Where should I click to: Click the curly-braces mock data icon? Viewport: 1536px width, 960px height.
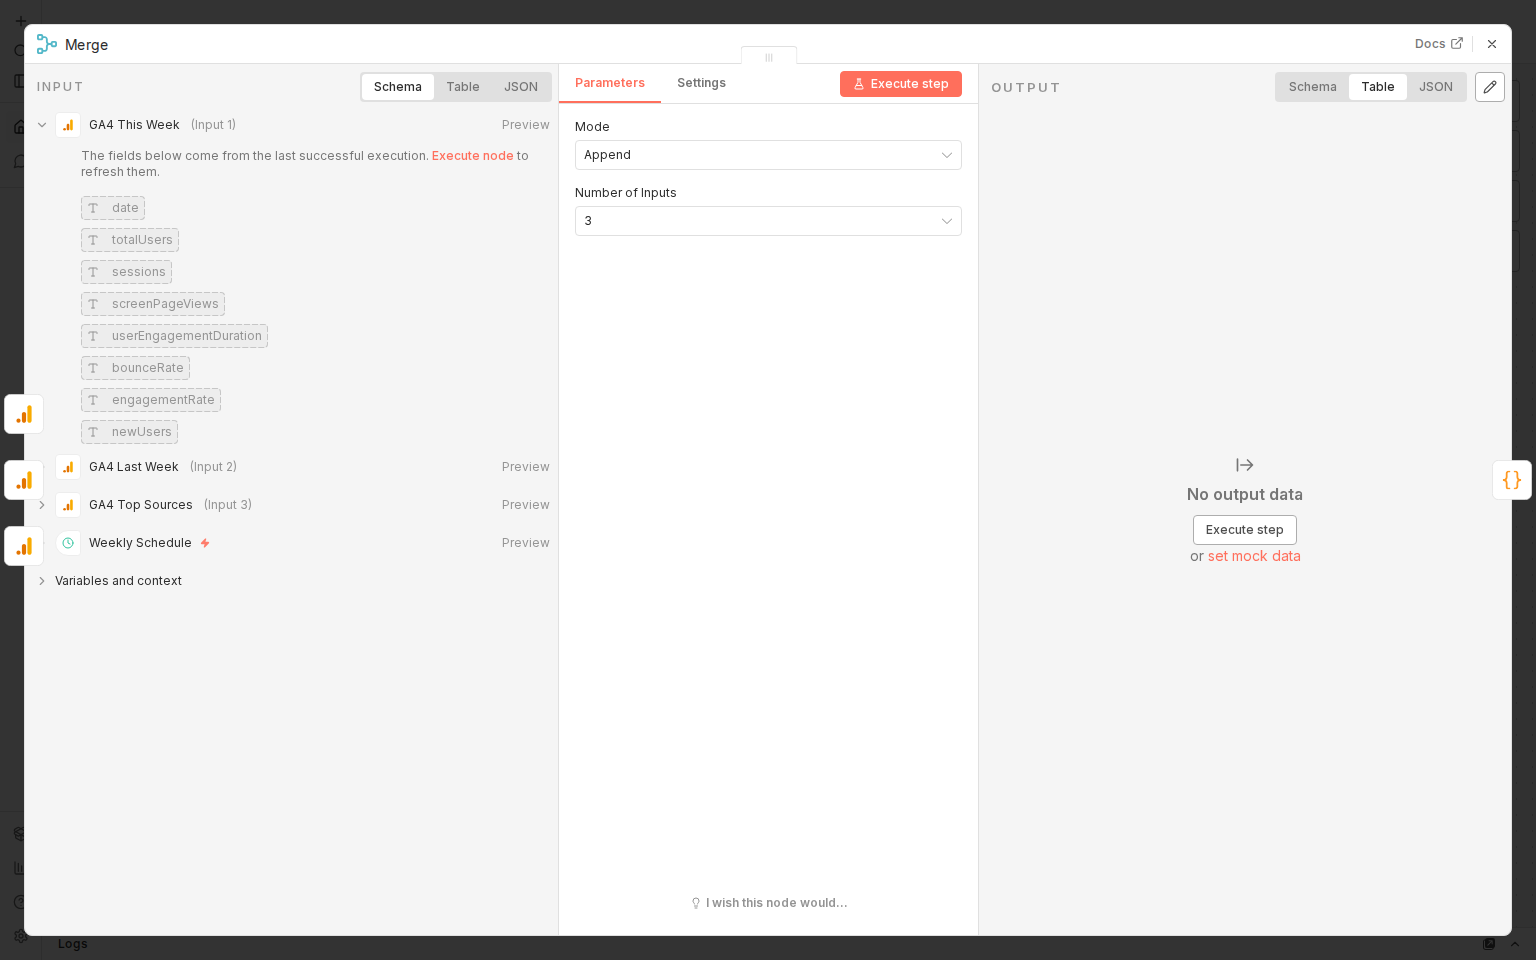pos(1512,480)
